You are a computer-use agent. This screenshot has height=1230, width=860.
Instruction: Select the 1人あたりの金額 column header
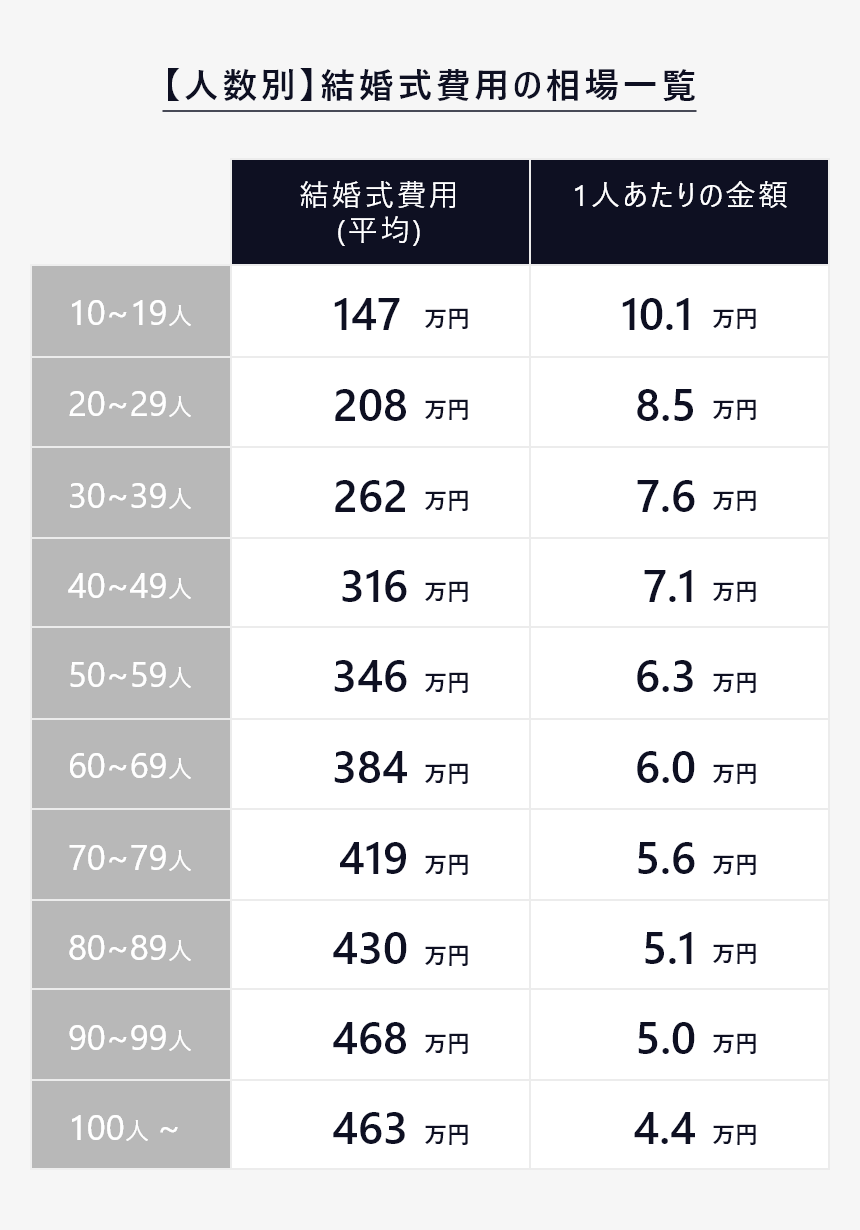679,196
